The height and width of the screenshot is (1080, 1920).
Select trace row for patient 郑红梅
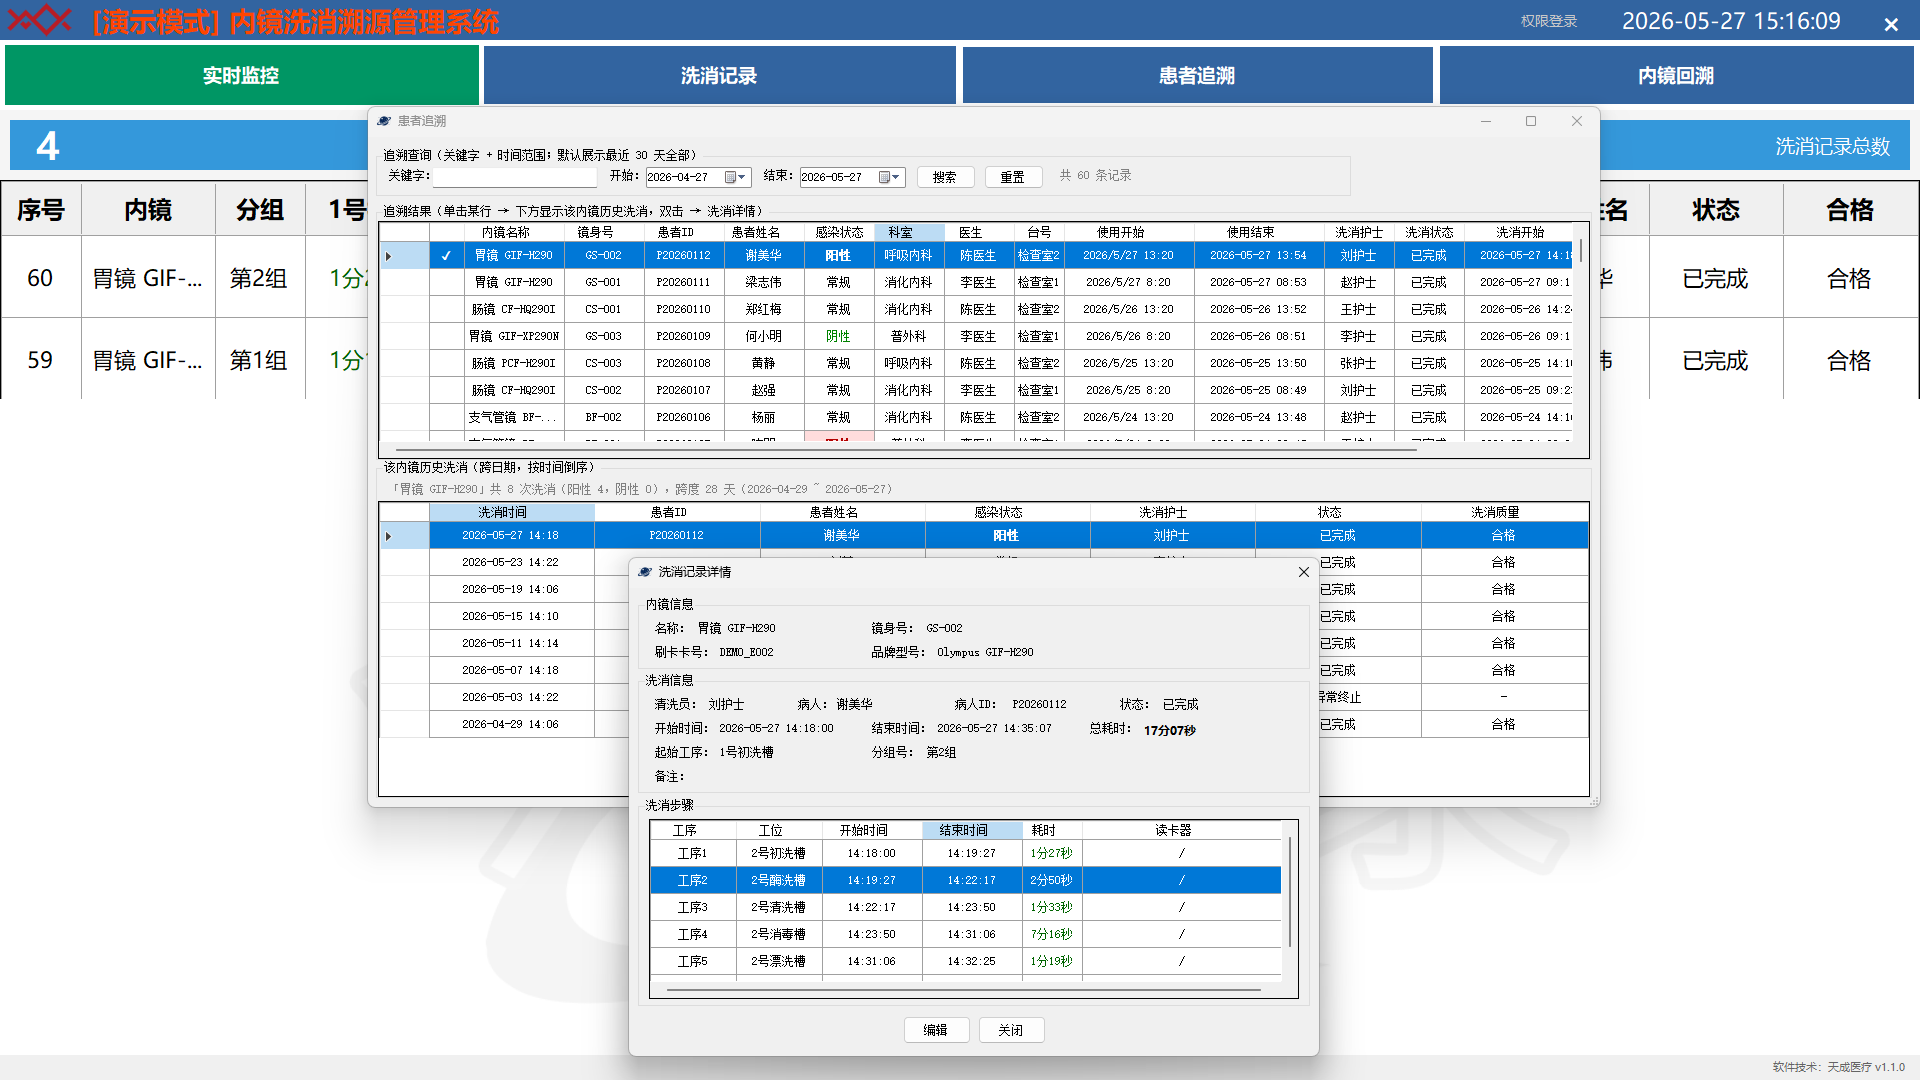(975, 310)
